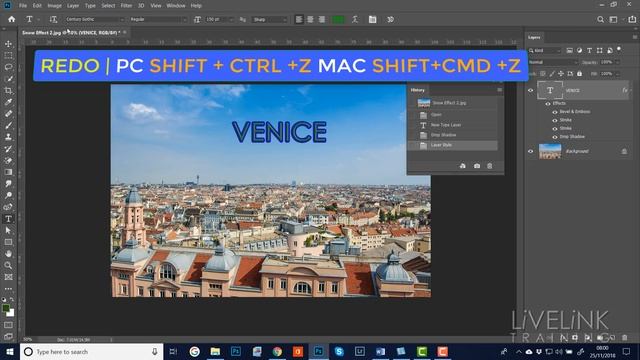Image resolution: width=640 pixels, height=360 pixels.
Task: Open the layer blend mode dropdown
Action: coord(553,62)
